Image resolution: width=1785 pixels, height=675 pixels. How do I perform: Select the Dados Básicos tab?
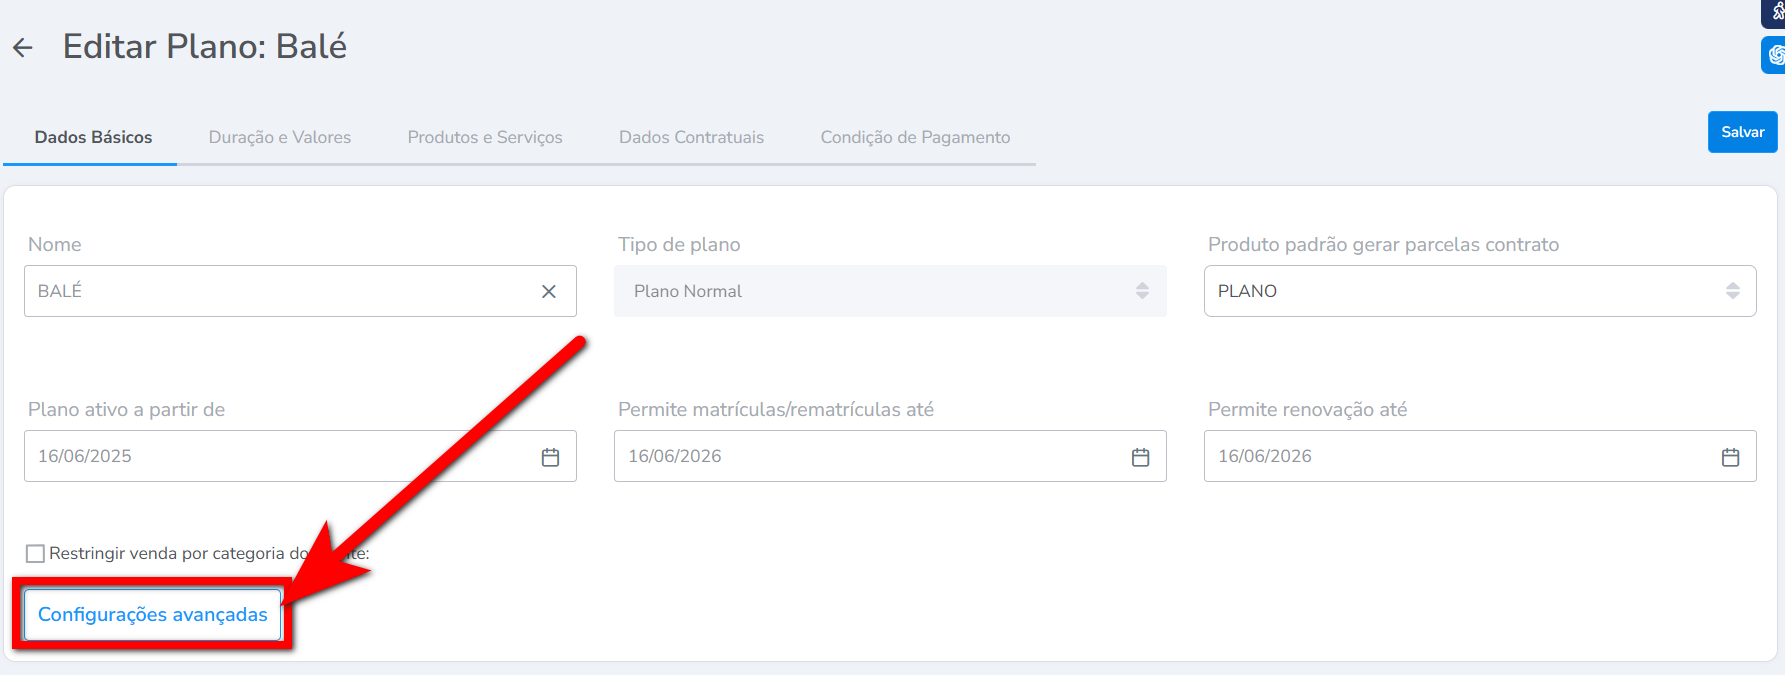click(x=93, y=137)
